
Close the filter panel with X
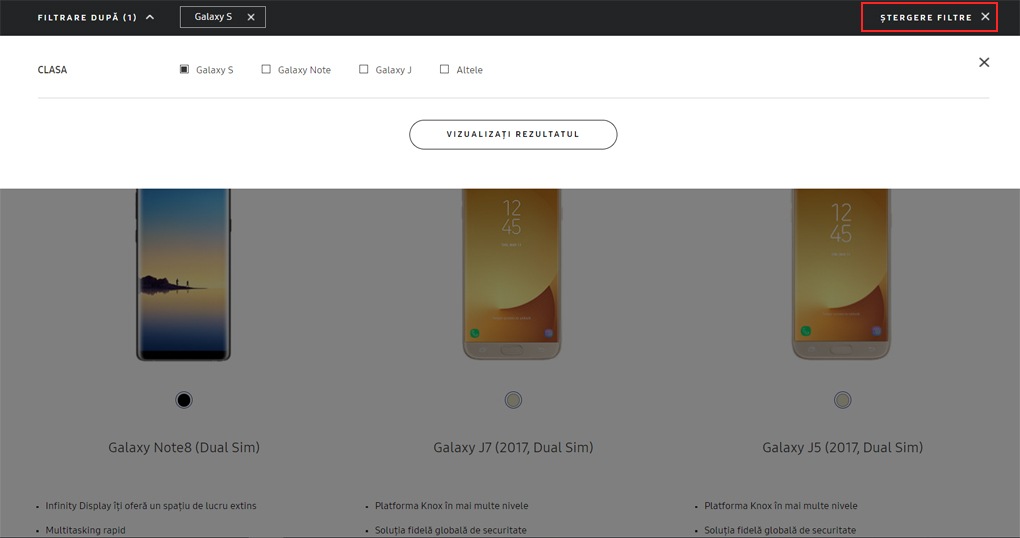click(984, 62)
